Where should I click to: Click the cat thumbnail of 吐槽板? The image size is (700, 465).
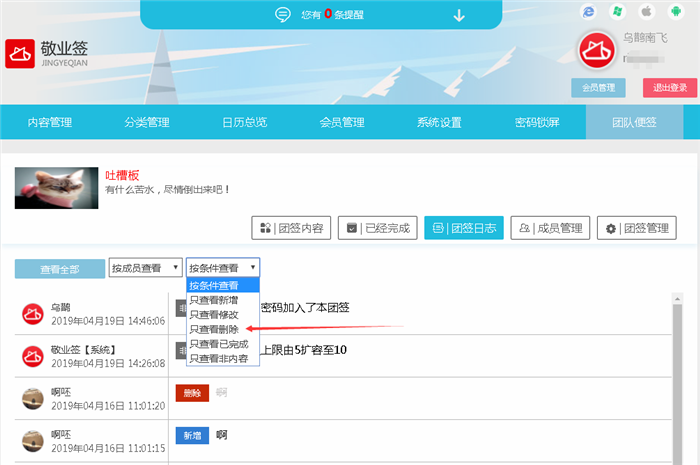click(x=56, y=187)
